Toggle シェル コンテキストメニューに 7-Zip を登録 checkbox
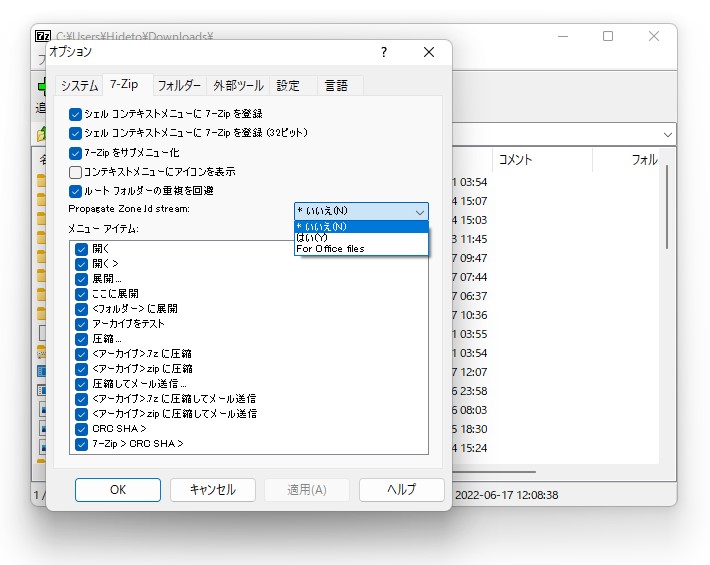 75,114
